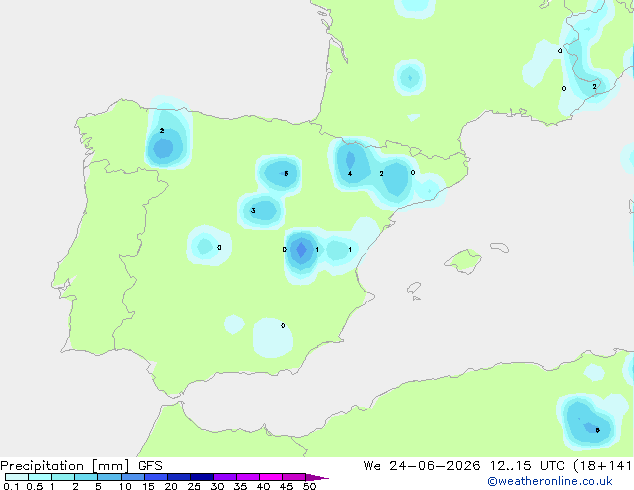Viewport: 634px width, 490px height.
Task: Click the '(18+141' forecast run text
Action: point(602,466)
